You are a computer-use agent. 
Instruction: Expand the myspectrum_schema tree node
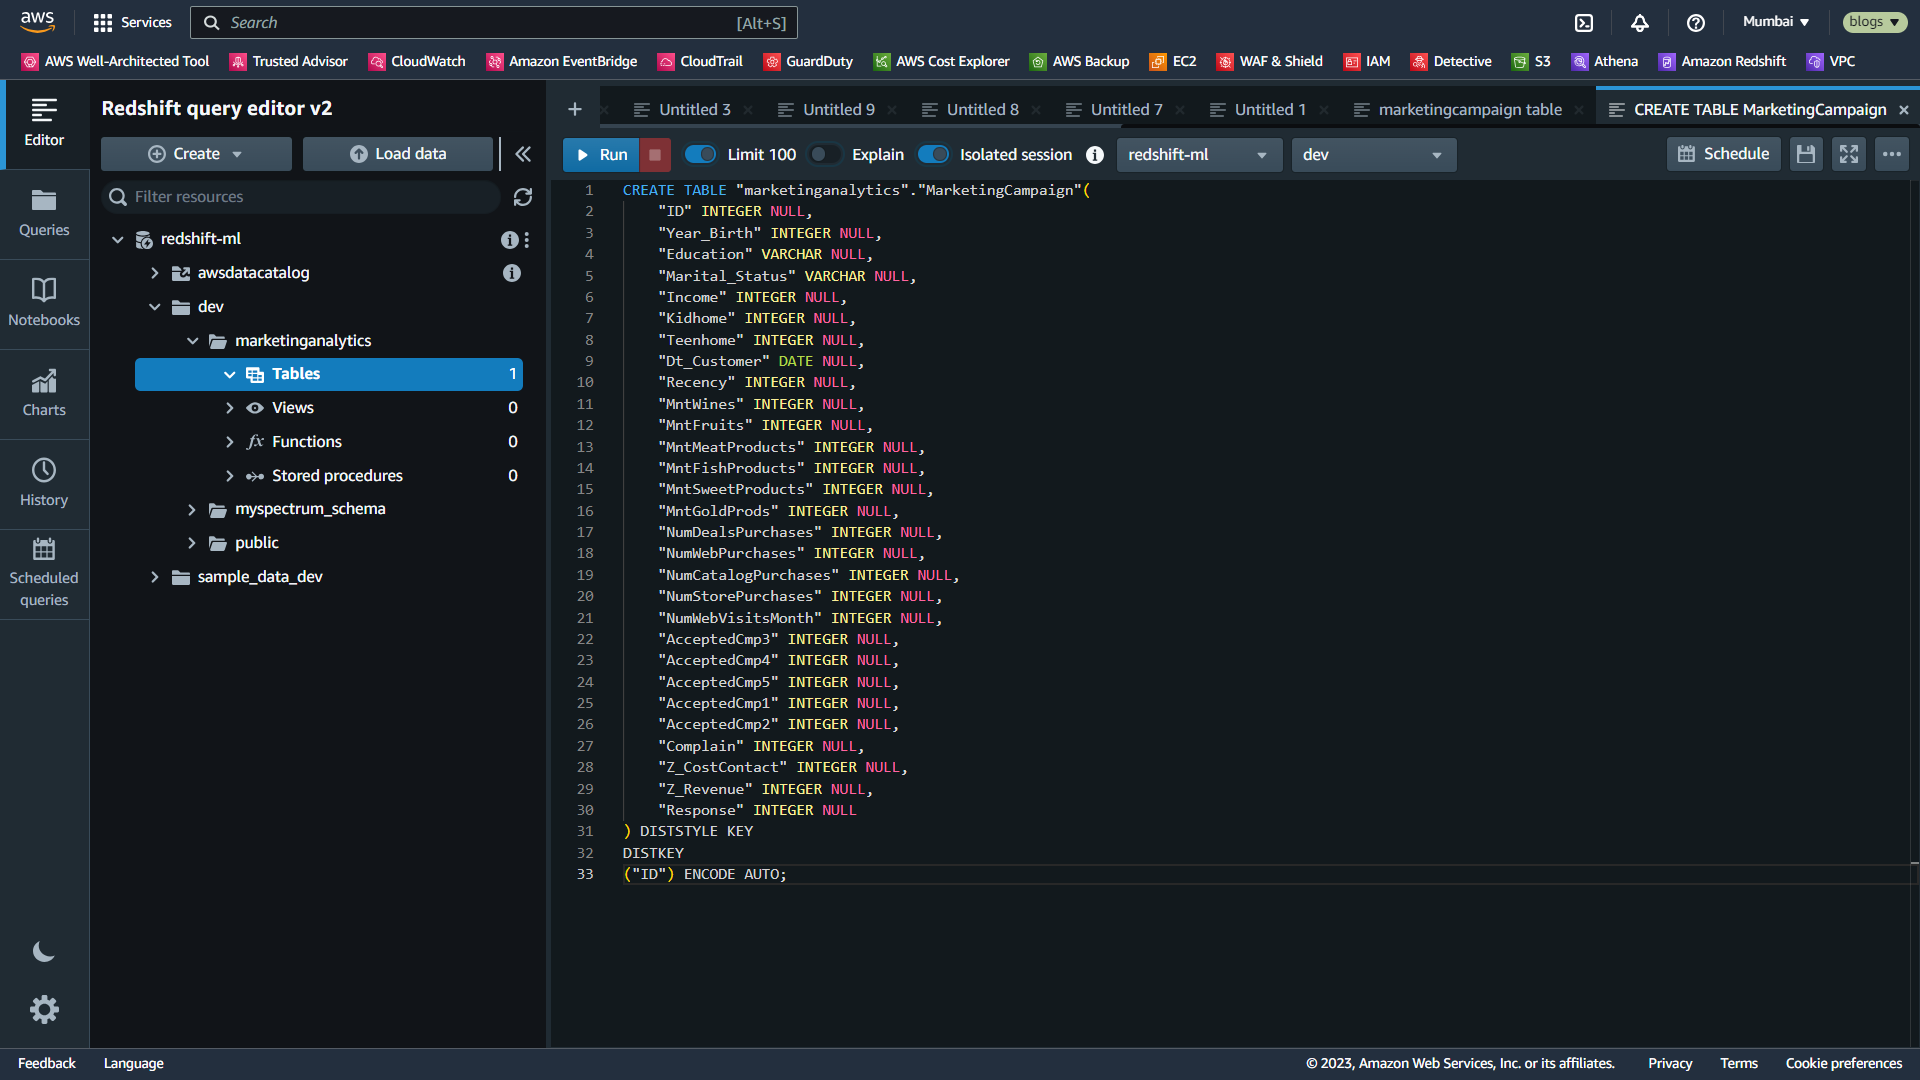click(192, 510)
